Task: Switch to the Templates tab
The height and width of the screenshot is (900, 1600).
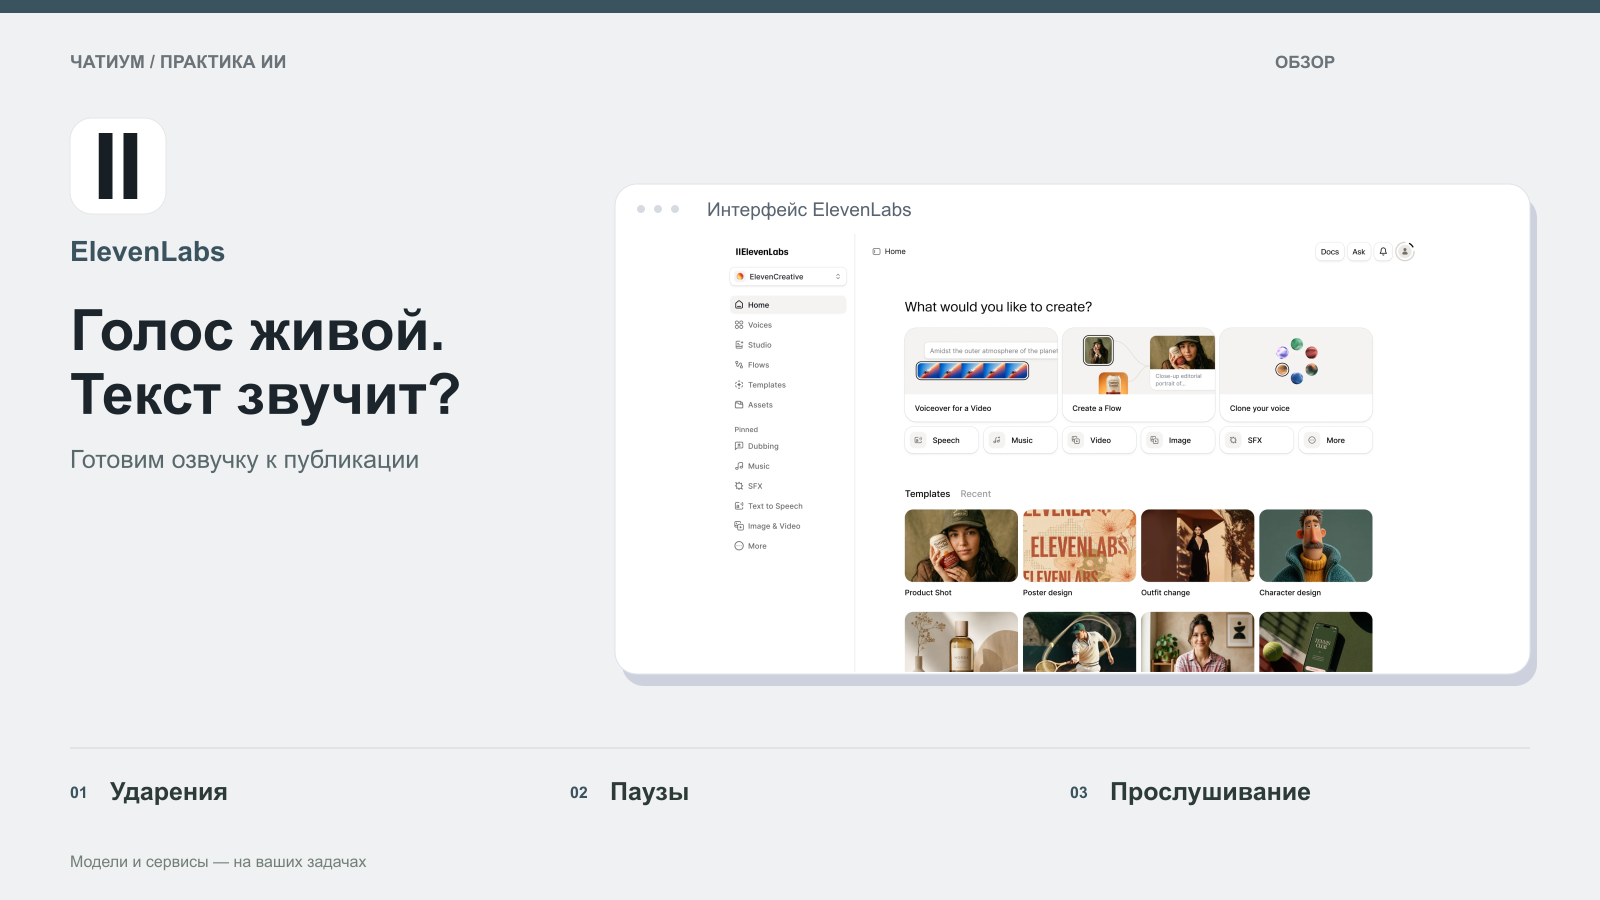Action: click(927, 494)
